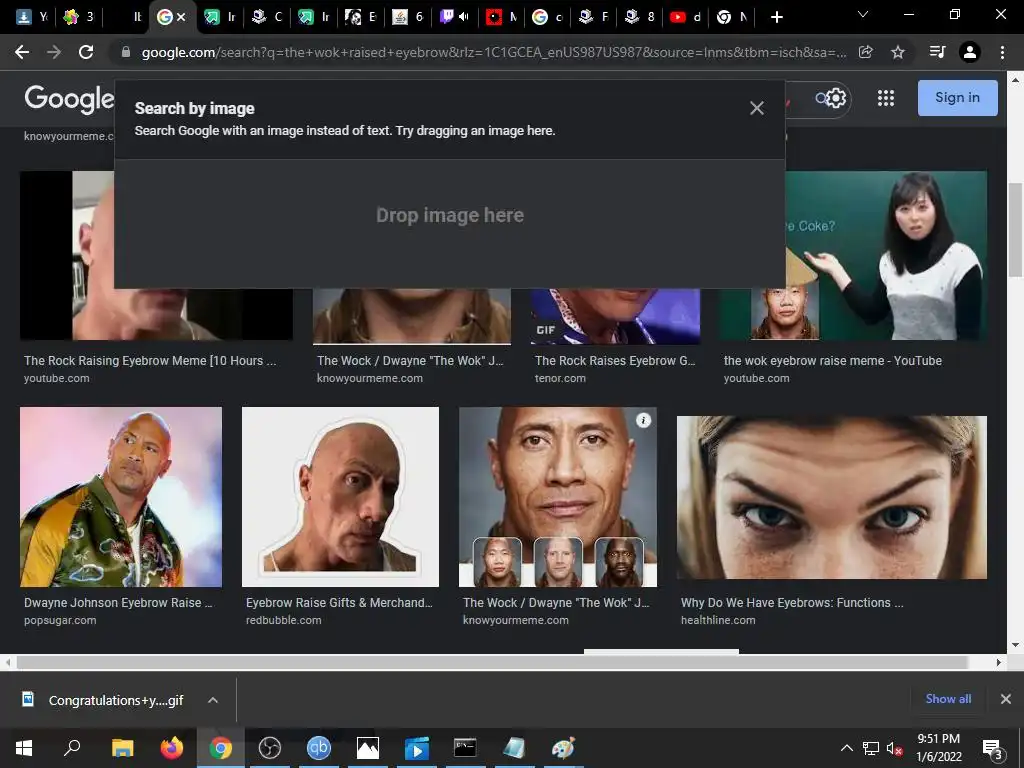Viewport: 1024px width, 768px height.
Task: Click the tenor.com source text
Action: click(x=560, y=378)
